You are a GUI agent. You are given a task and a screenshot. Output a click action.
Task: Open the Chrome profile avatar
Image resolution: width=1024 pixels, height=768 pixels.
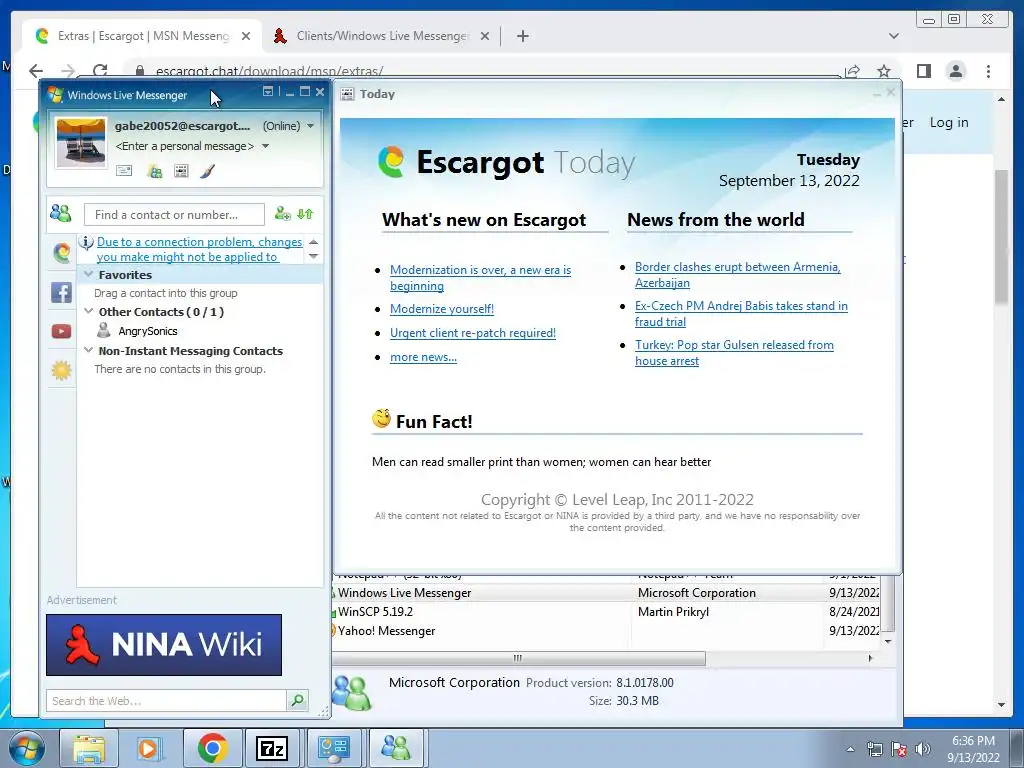click(956, 71)
